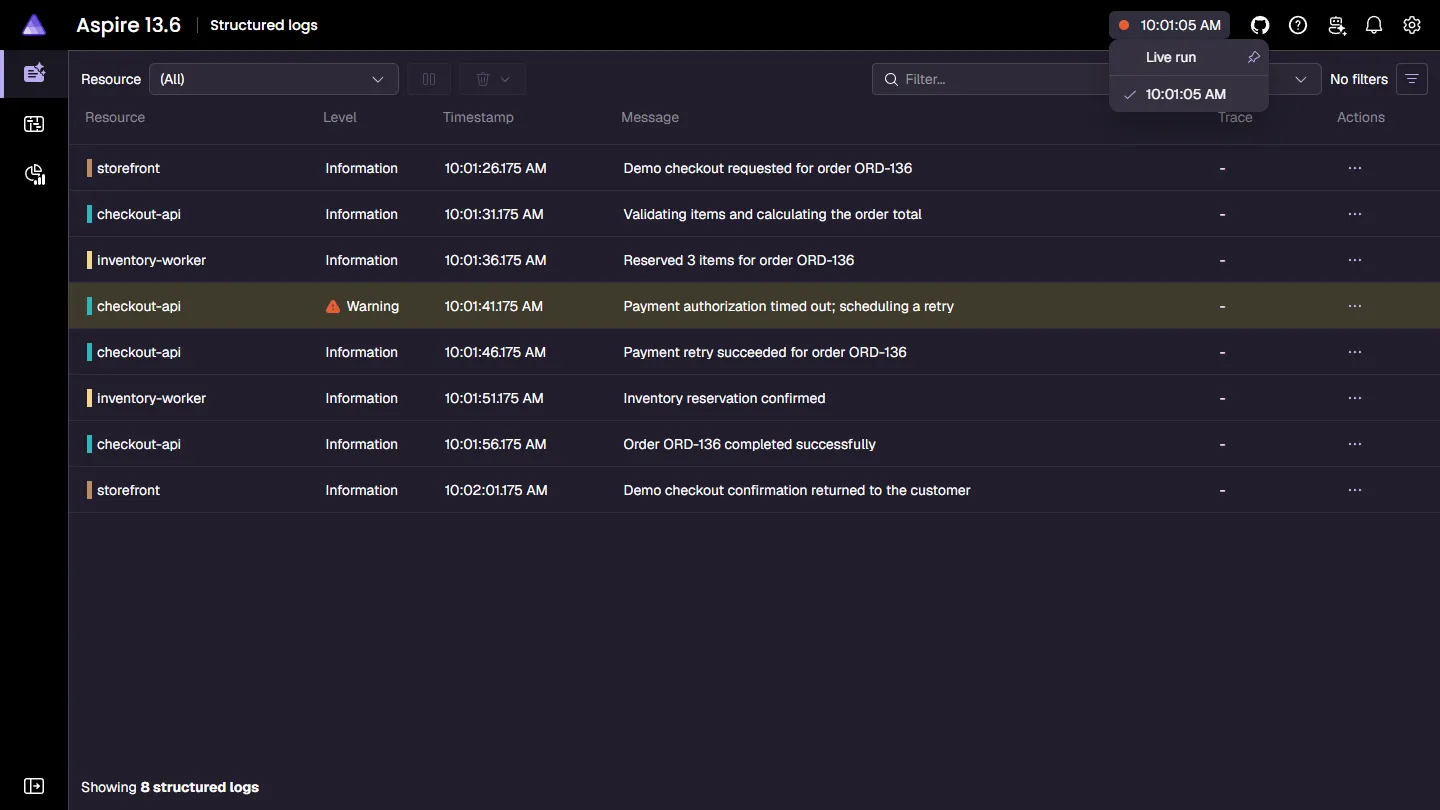The width and height of the screenshot is (1440, 810).
Task: Open the AI assistant robot icon
Action: (x=1336, y=25)
